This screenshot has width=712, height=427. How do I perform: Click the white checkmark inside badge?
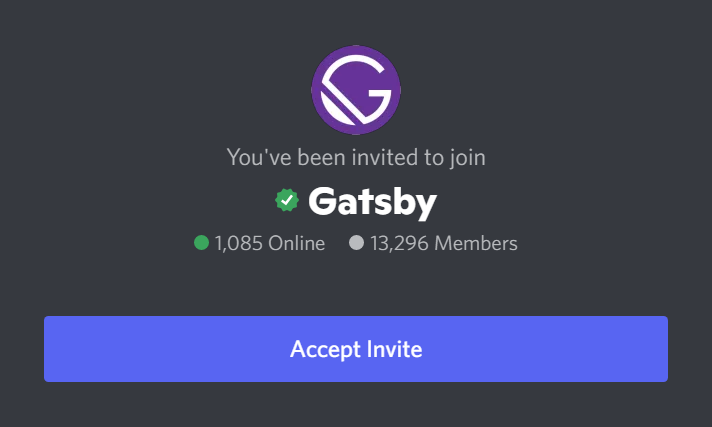coord(287,200)
